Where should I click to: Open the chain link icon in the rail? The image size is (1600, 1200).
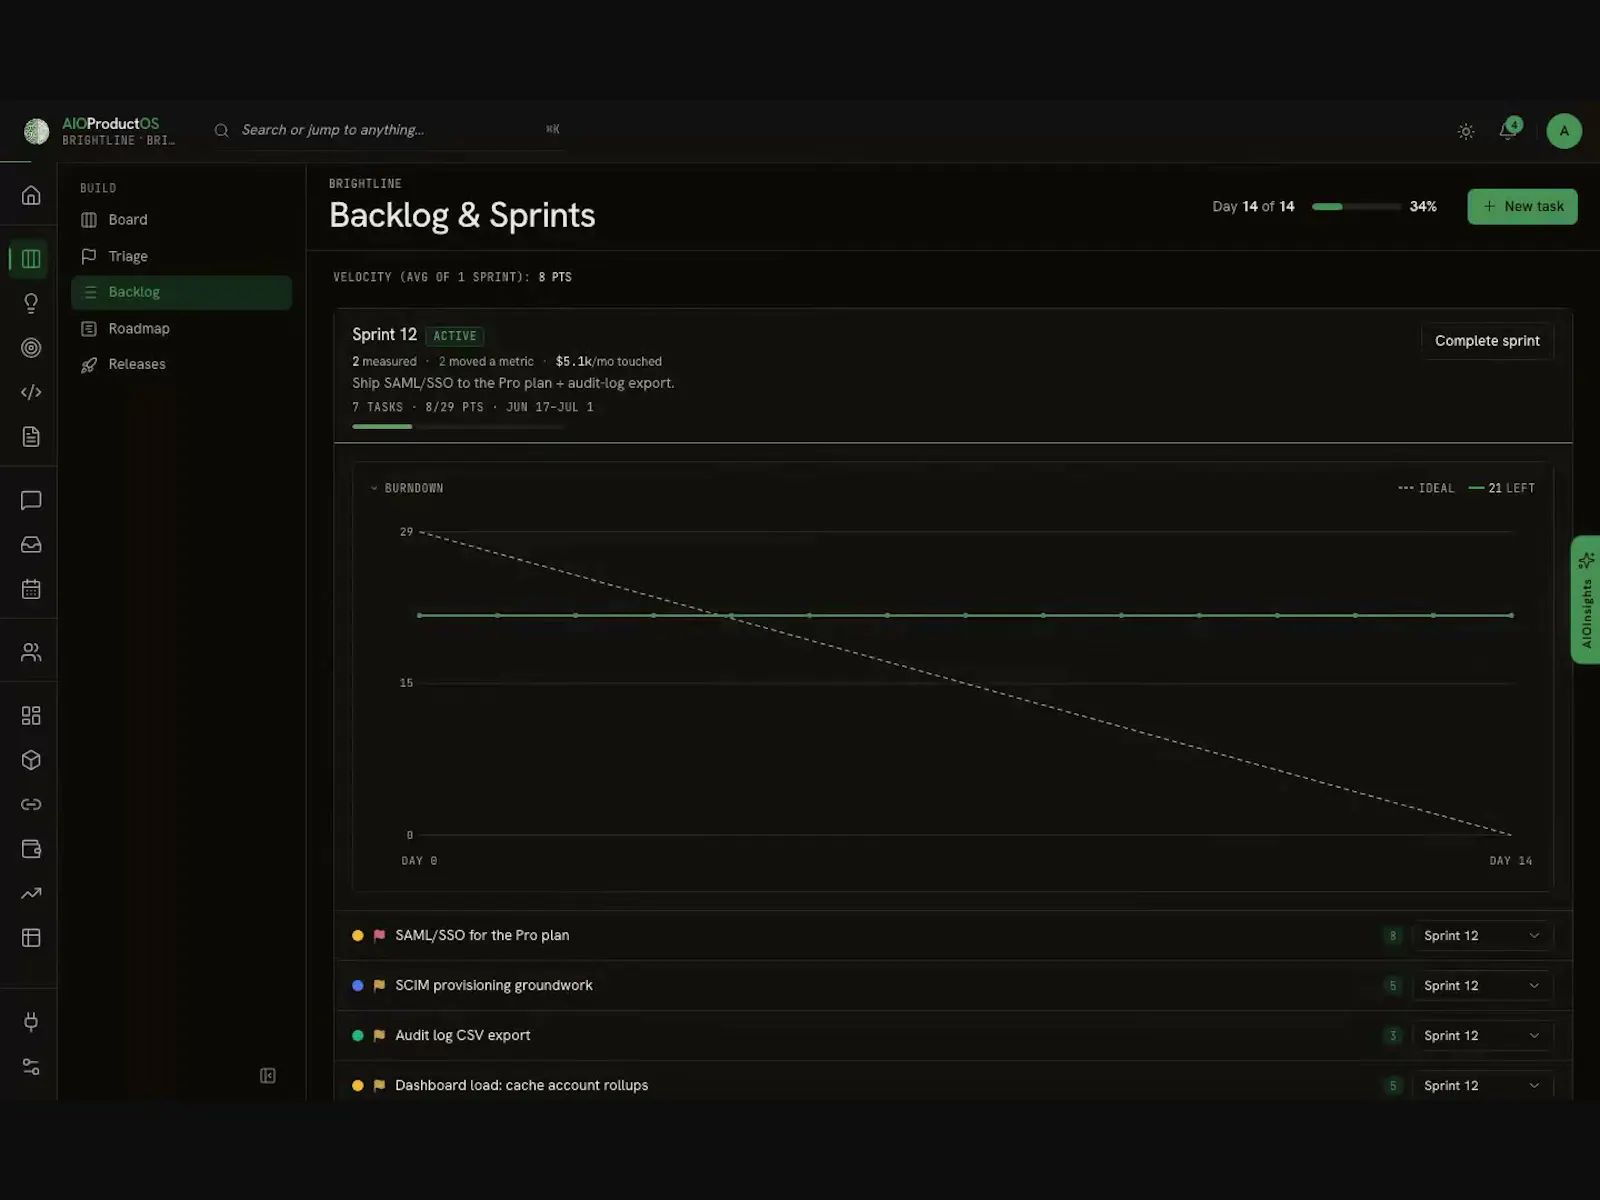(x=31, y=804)
